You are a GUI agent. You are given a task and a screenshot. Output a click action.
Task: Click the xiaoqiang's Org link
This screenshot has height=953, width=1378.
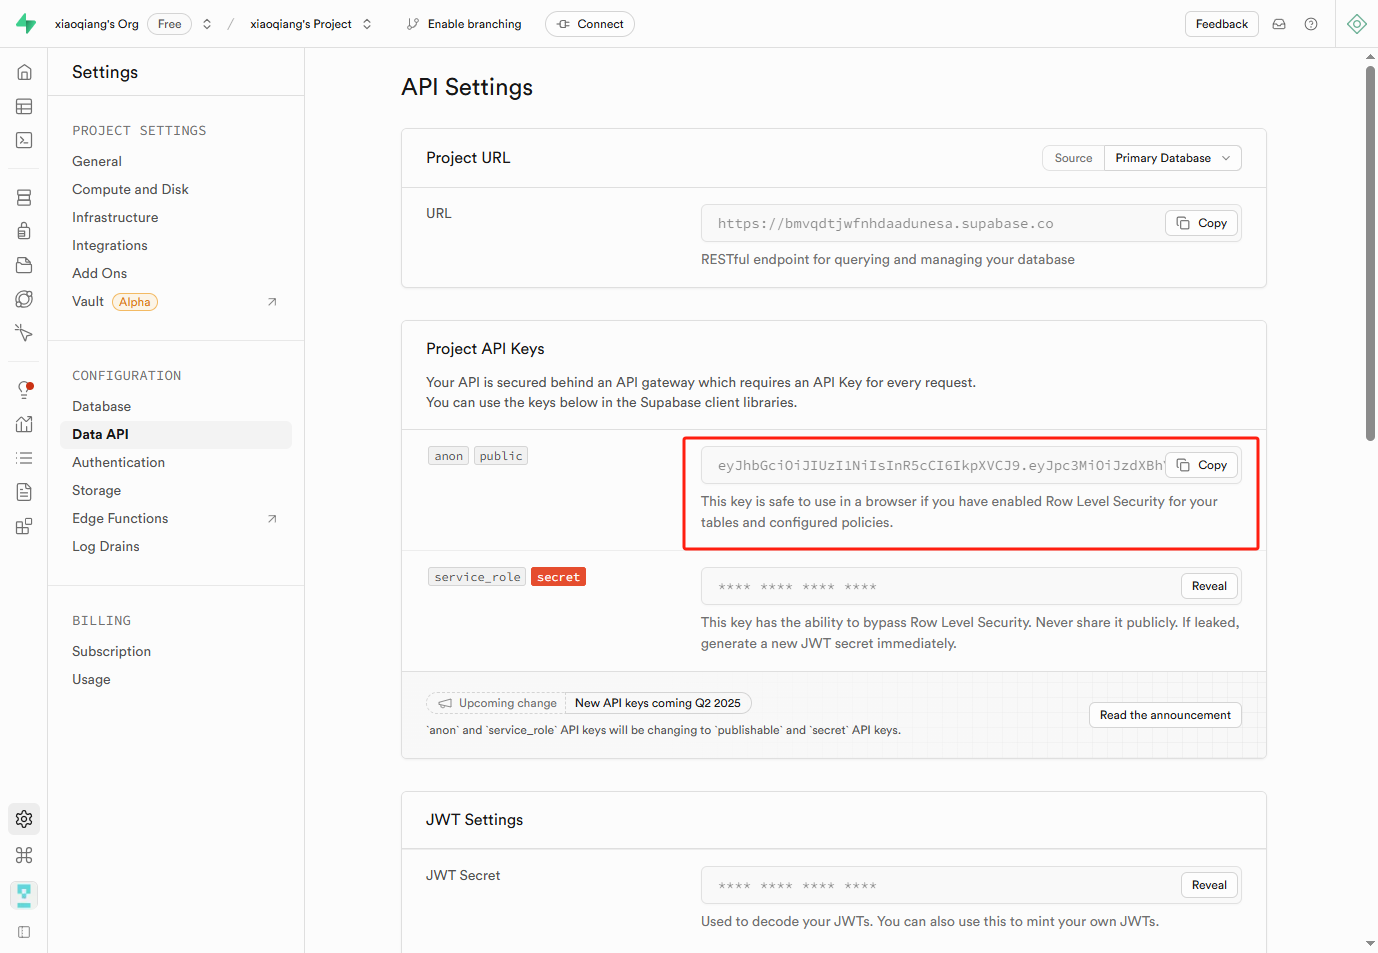(97, 24)
